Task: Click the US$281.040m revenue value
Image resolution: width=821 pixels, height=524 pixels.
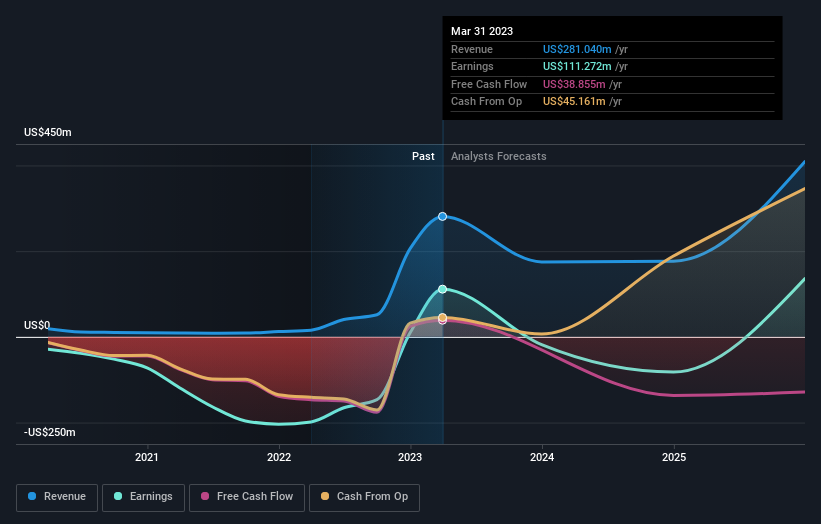Action: [x=577, y=49]
